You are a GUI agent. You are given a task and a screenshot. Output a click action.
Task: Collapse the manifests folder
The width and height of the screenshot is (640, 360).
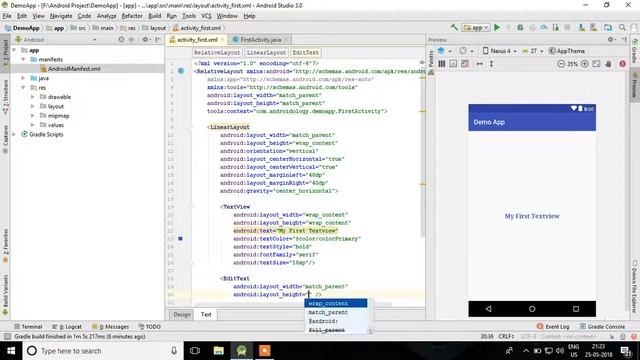point(23,59)
